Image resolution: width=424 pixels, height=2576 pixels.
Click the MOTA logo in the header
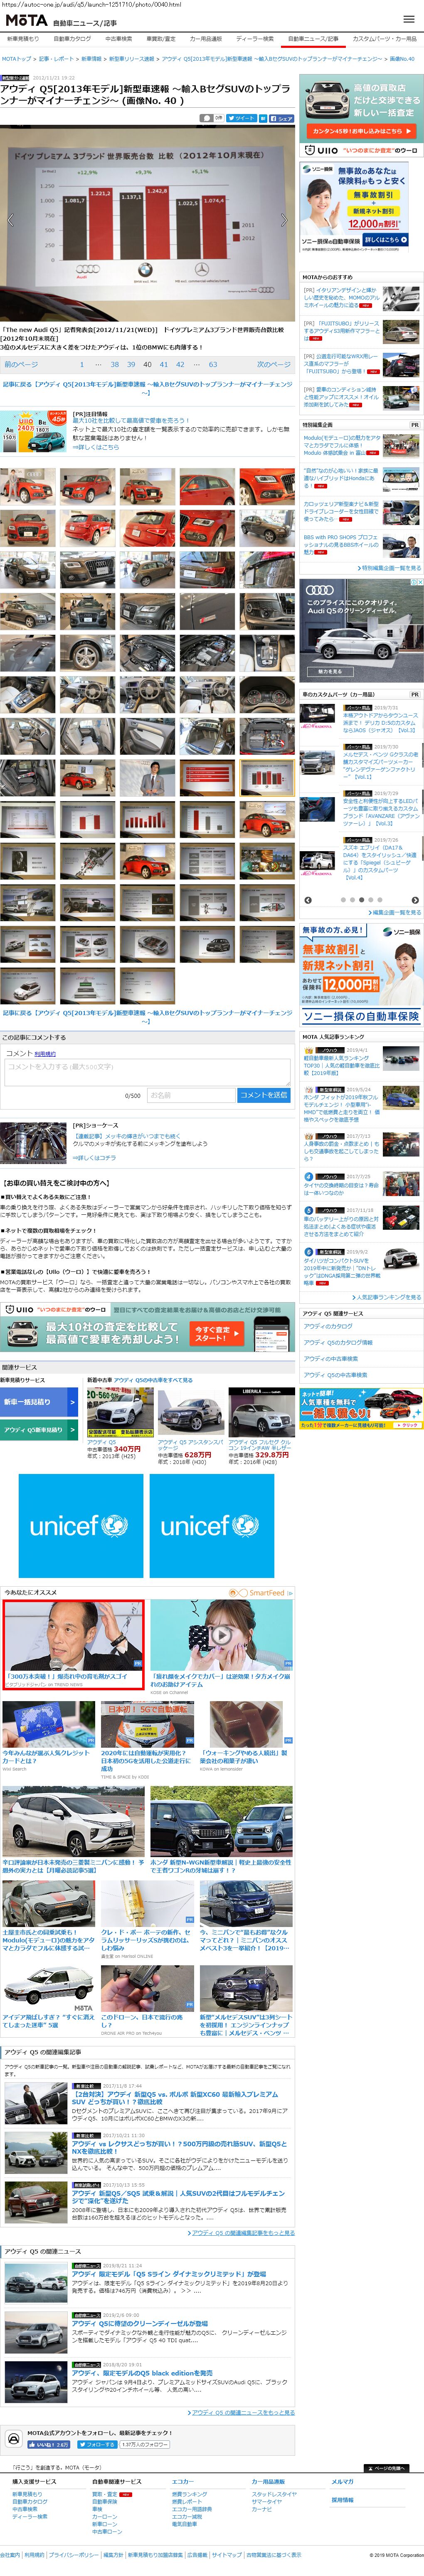pyautogui.click(x=26, y=20)
